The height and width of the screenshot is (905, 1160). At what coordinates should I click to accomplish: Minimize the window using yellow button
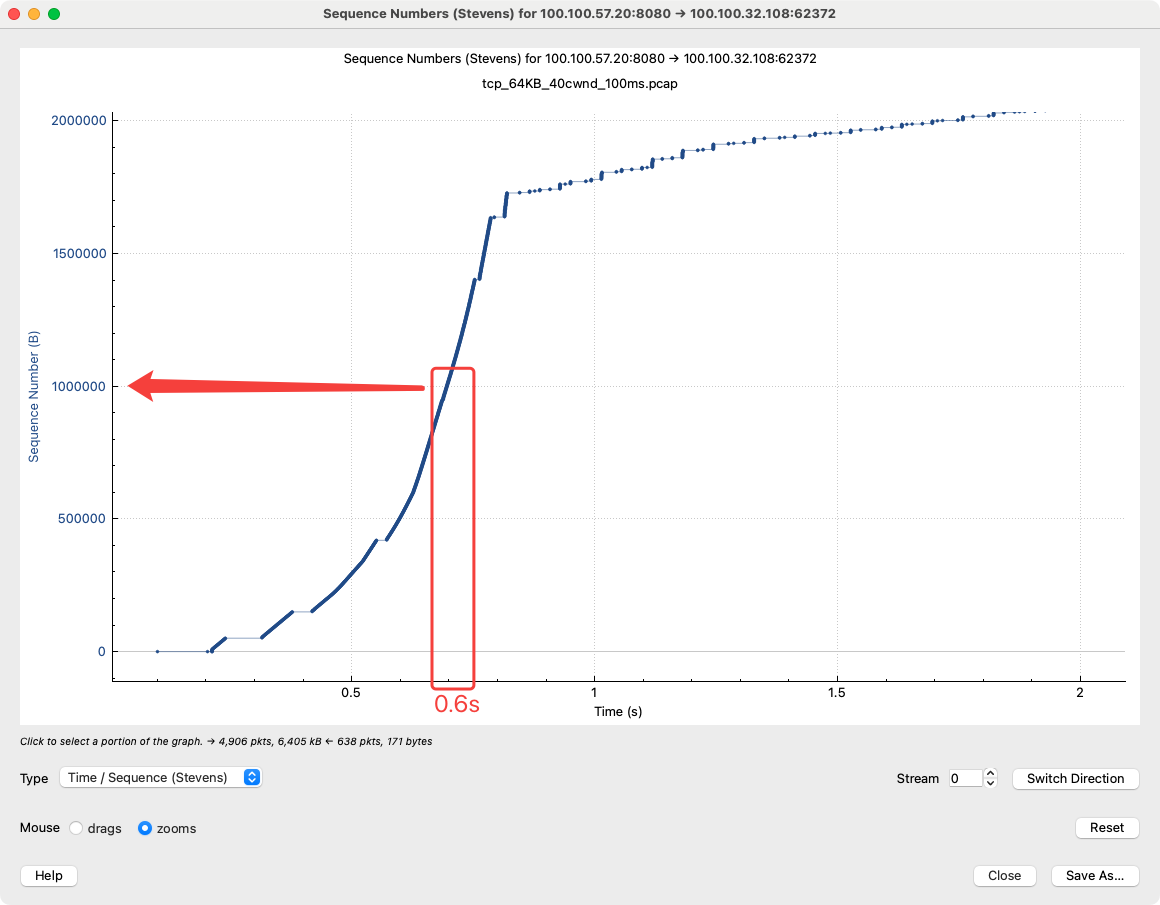click(34, 14)
